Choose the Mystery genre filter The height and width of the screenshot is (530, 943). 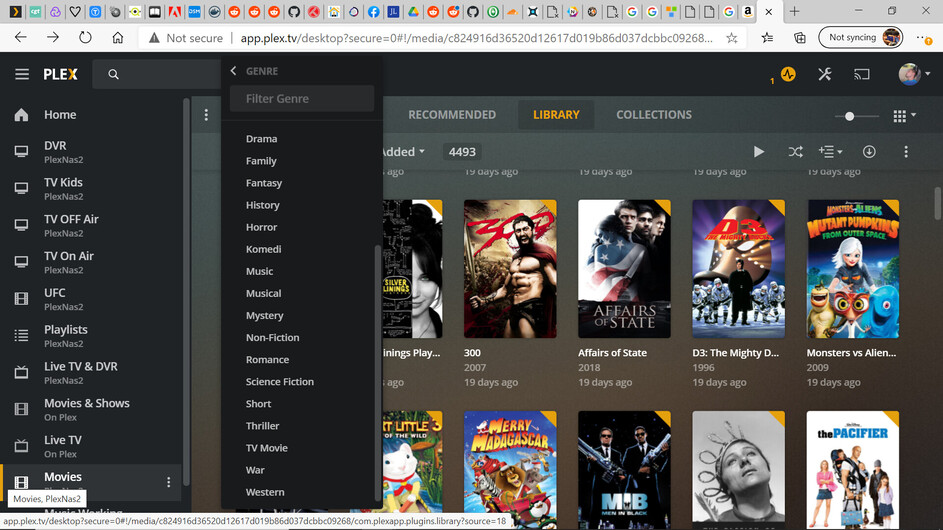(x=265, y=315)
